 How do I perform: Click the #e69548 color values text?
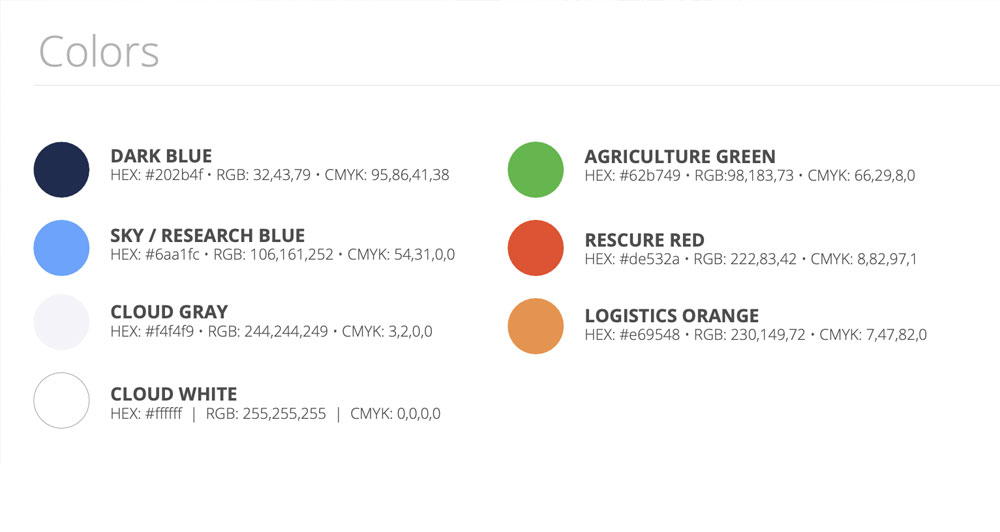point(755,335)
